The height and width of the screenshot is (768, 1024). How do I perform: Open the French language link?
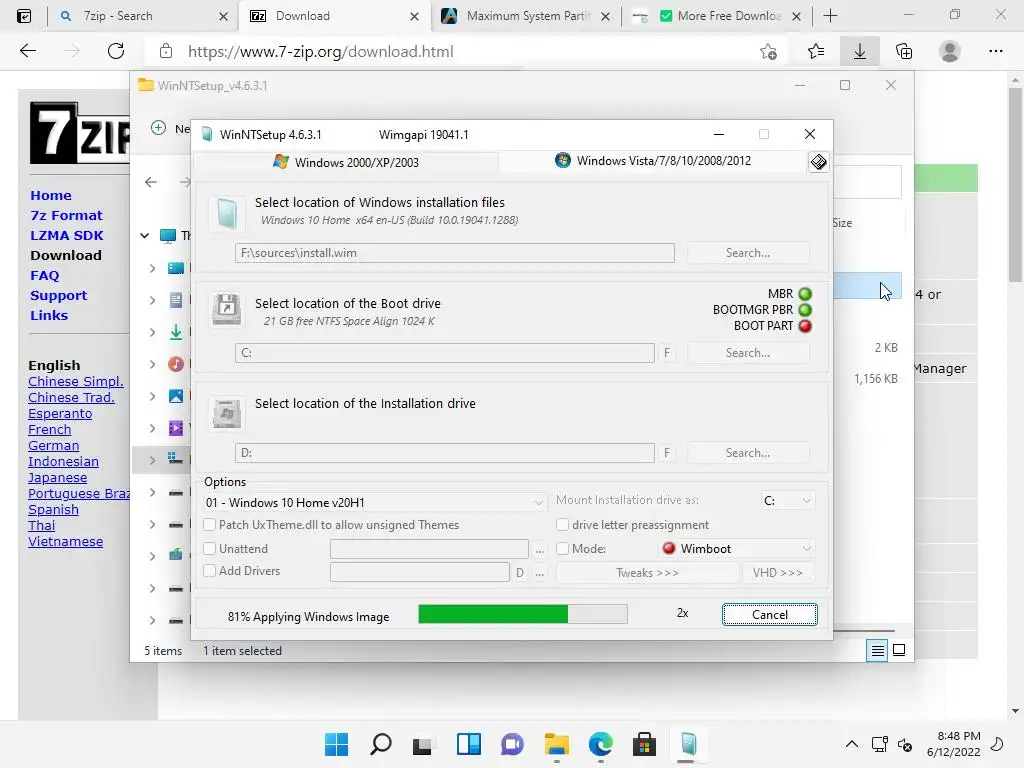[x=50, y=430]
